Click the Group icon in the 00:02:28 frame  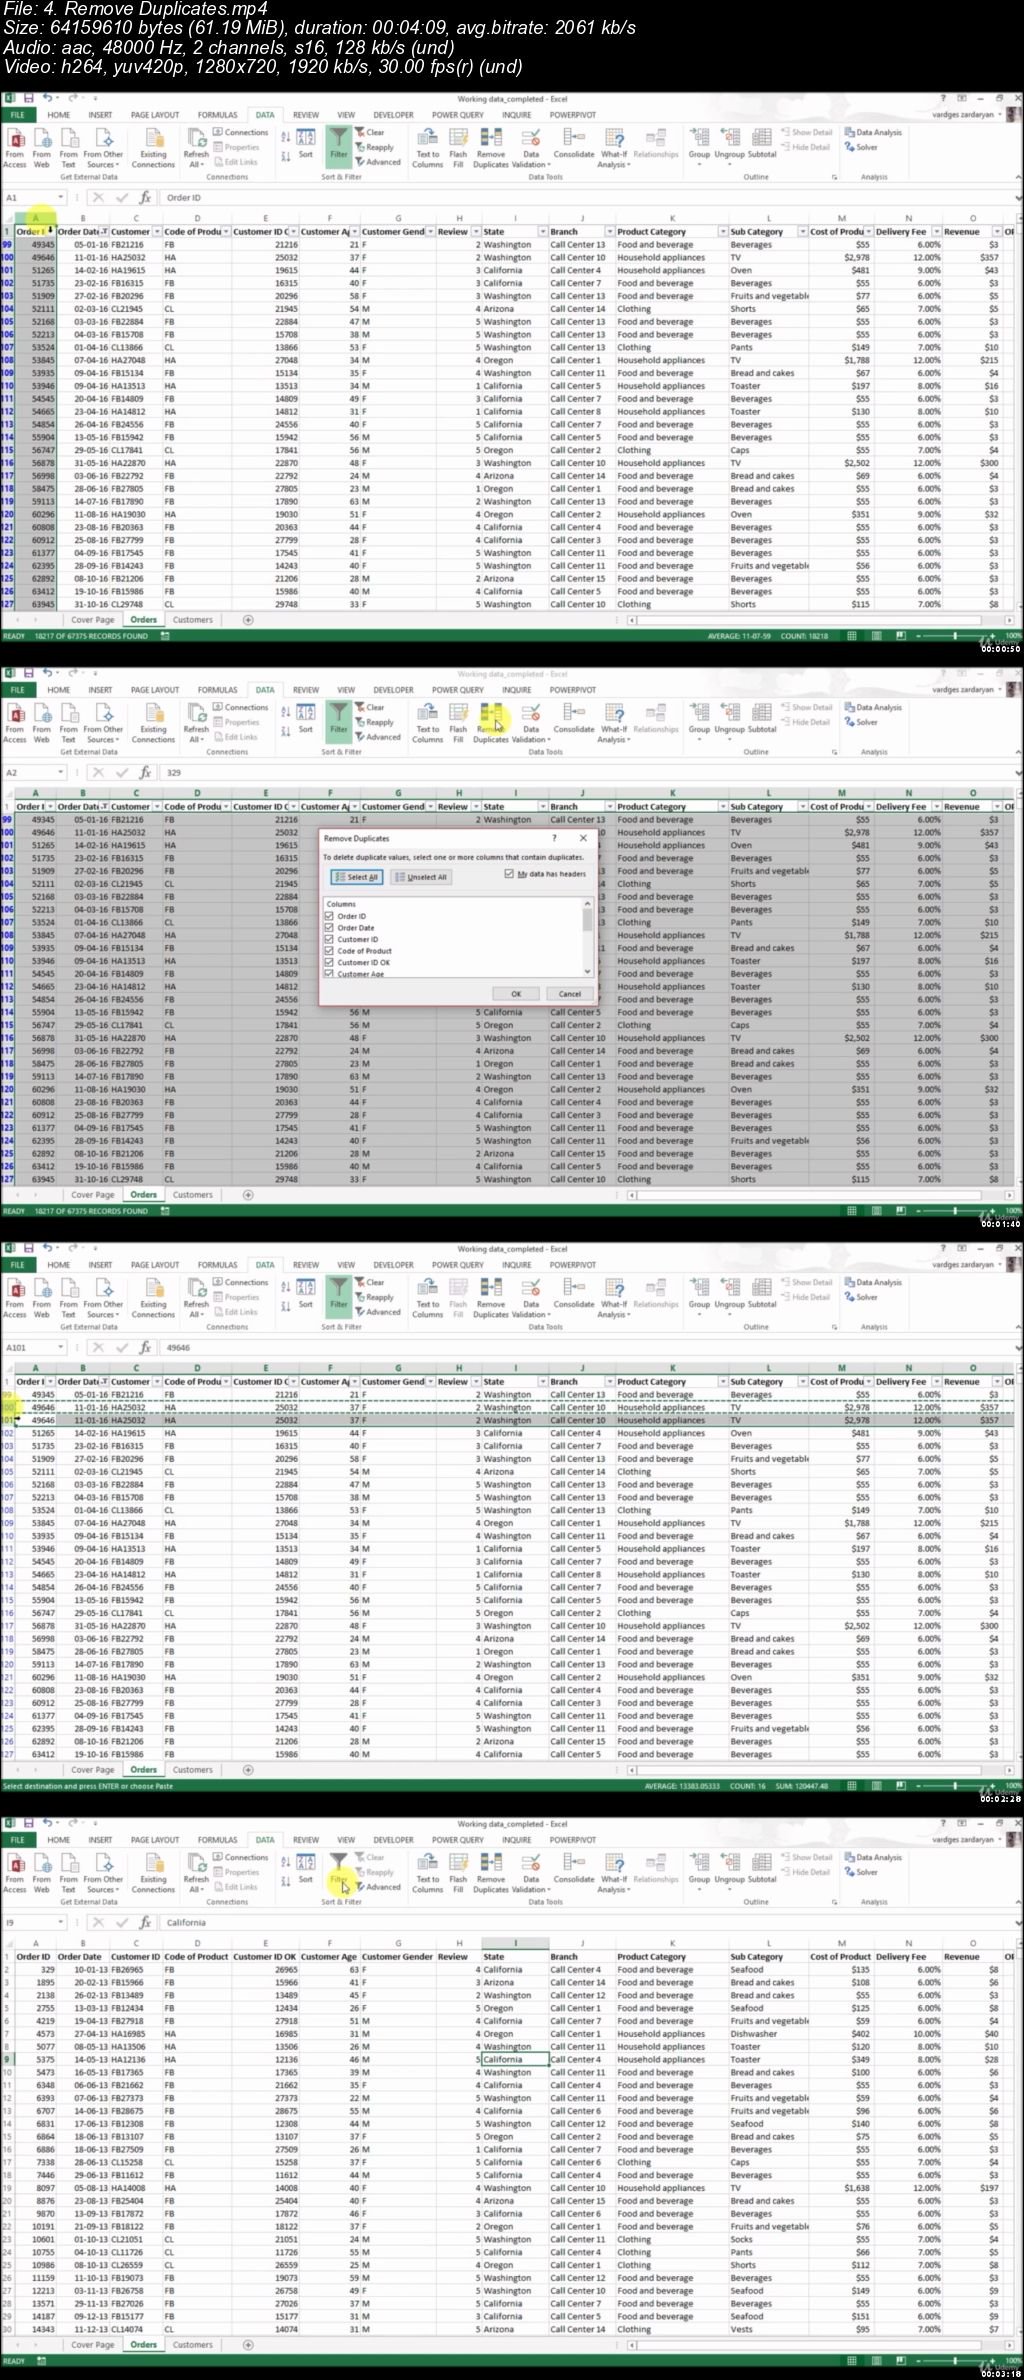(x=699, y=1292)
